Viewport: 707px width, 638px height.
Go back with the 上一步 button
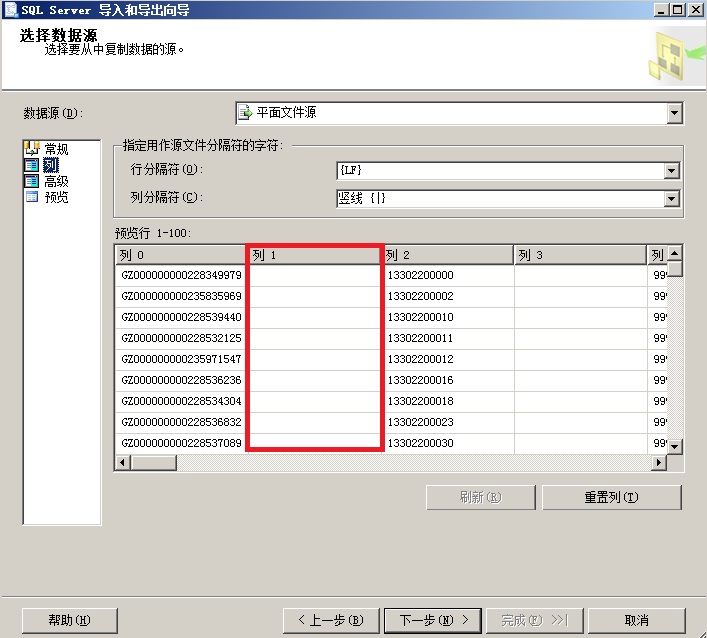[x=330, y=620]
